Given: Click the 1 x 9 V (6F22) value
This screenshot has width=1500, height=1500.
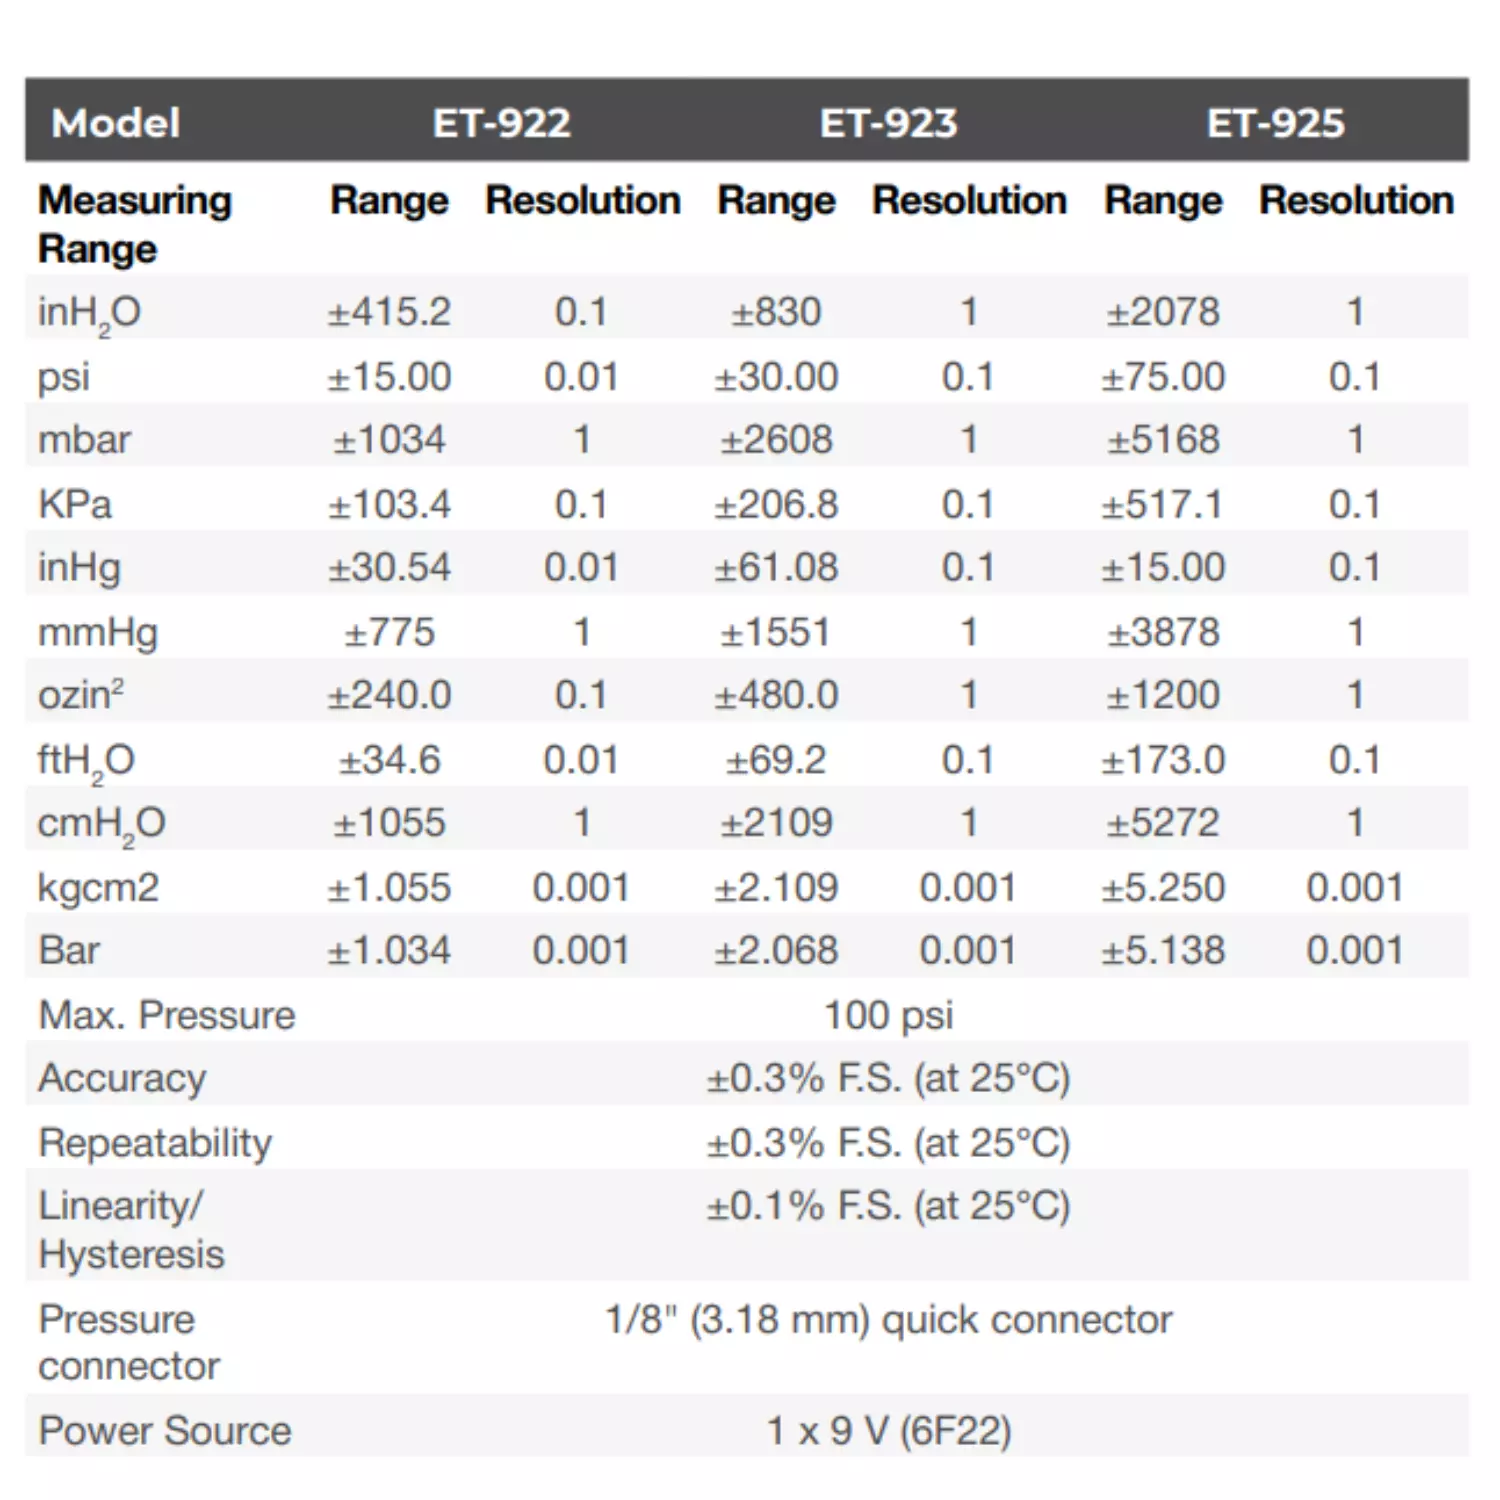Looking at the screenshot, I should click(x=888, y=1431).
